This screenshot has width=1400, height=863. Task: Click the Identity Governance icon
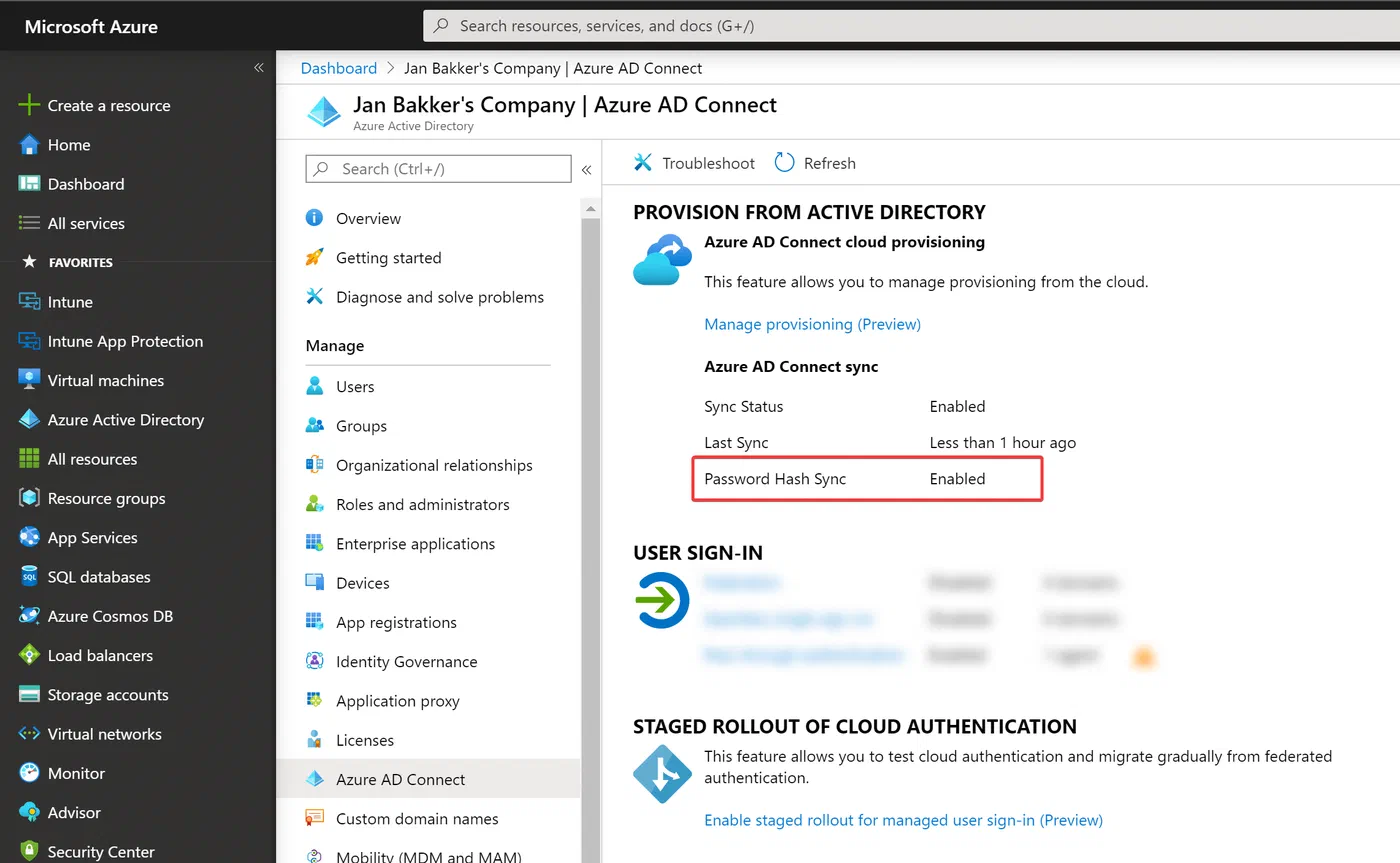pos(315,661)
